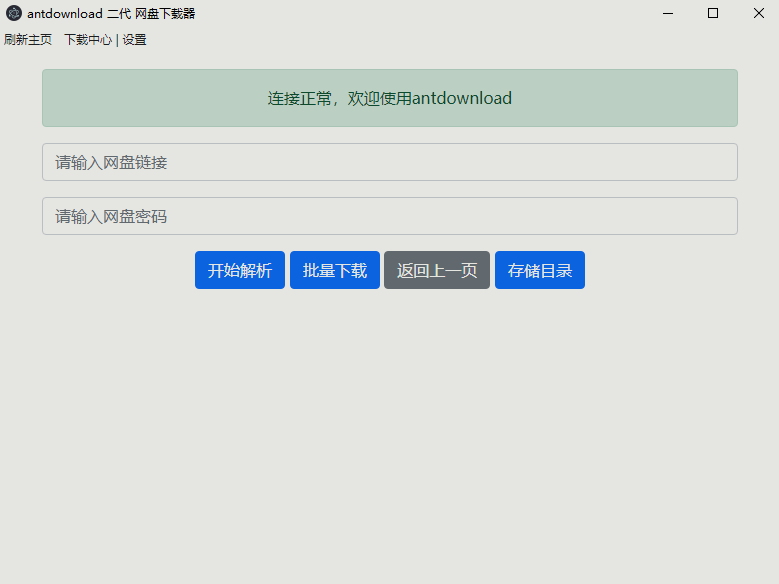Focus the 请输入网盘链接 input field
Image resolution: width=779 pixels, height=584 pixels.
point(390,162)
